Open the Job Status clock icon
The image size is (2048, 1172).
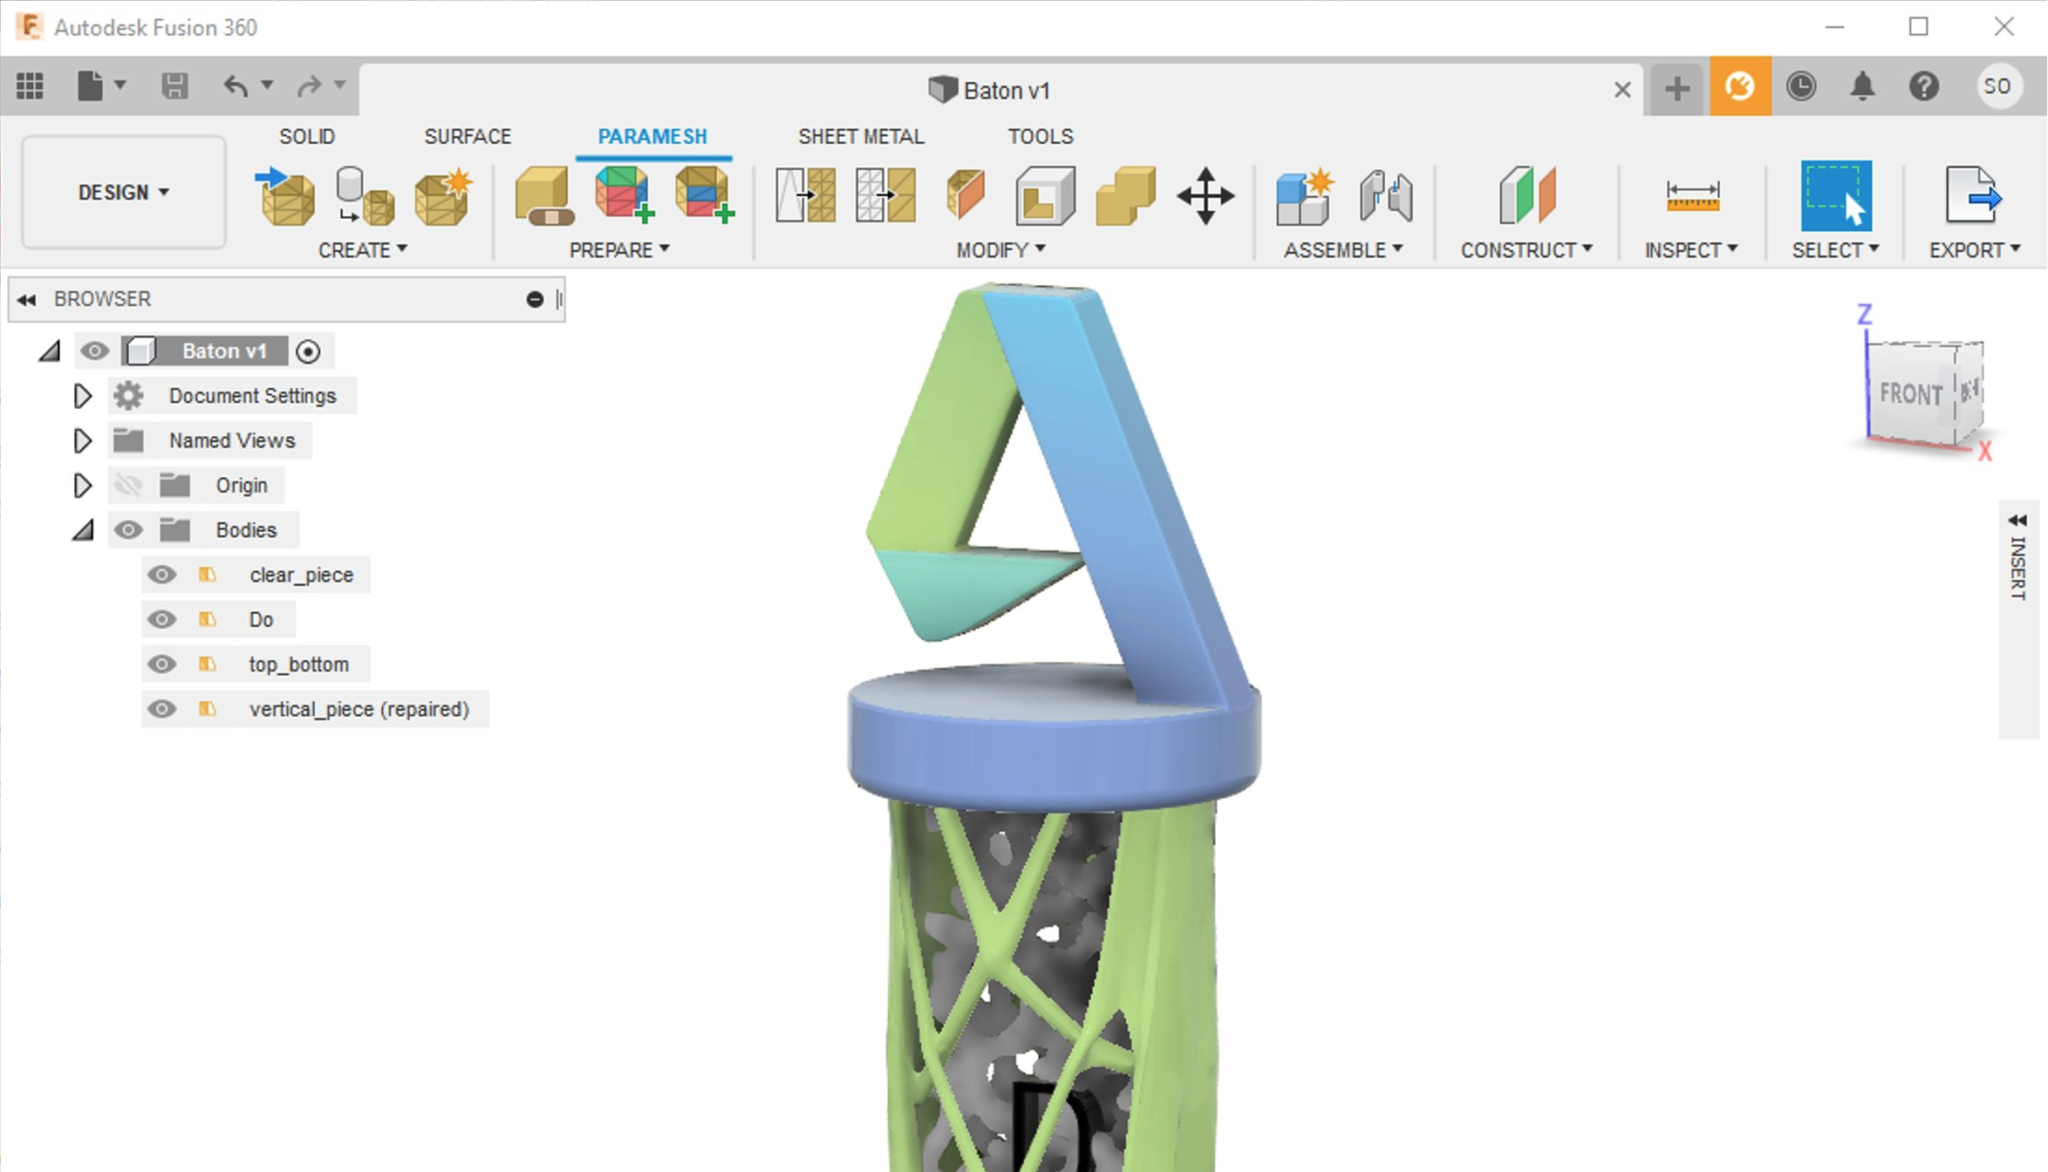point(1801,86)
